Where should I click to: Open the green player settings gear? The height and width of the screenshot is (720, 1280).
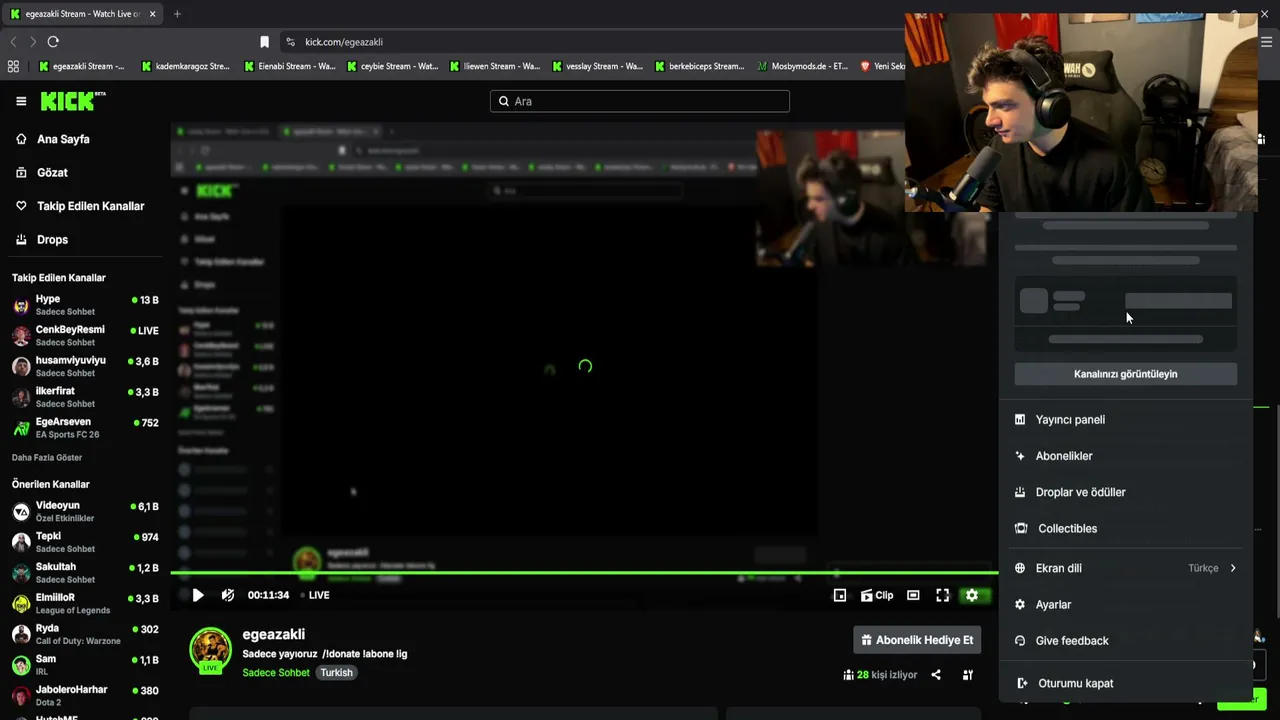(x=972, y=595)
